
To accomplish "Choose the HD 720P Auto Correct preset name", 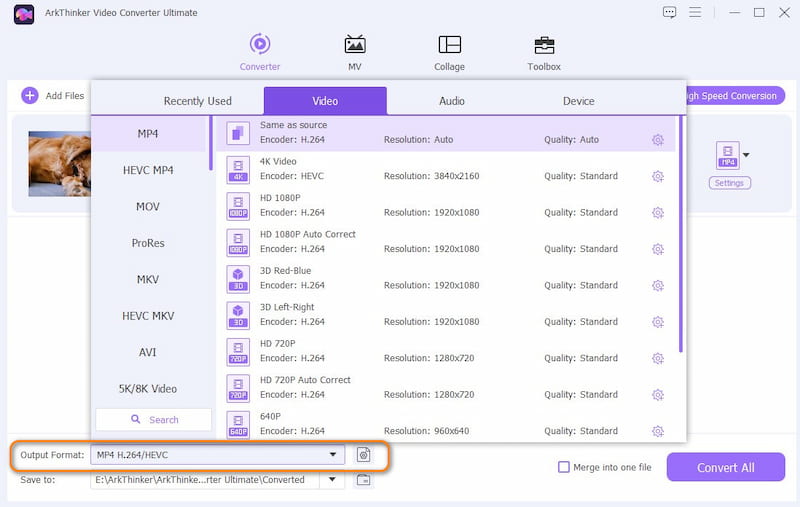I will 305,380.
